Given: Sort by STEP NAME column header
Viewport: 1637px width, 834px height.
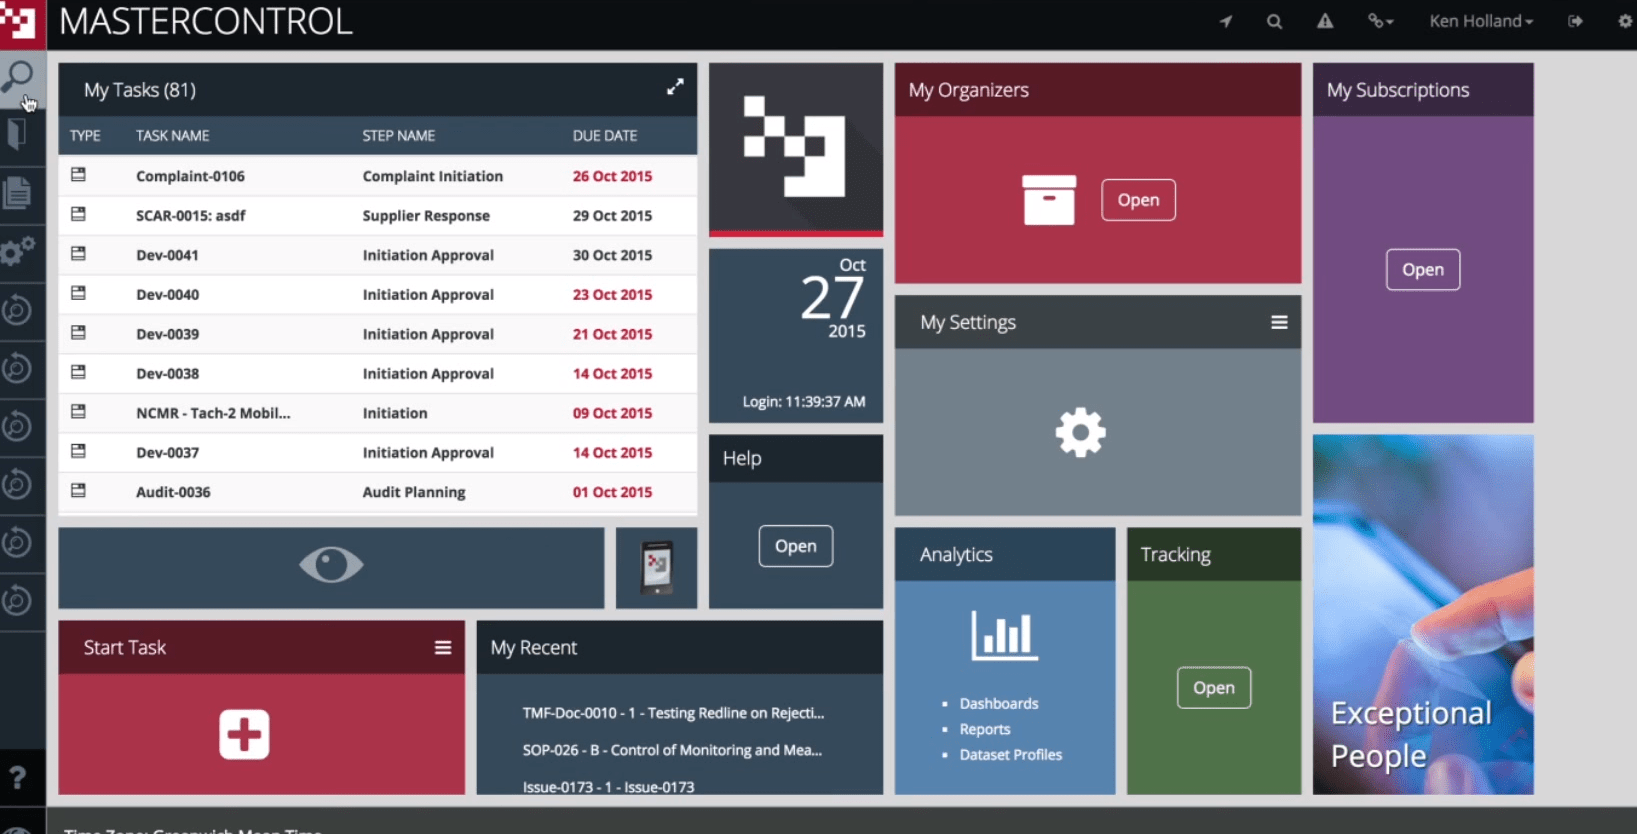Looking at the screenshot, I should pos(399,135).
